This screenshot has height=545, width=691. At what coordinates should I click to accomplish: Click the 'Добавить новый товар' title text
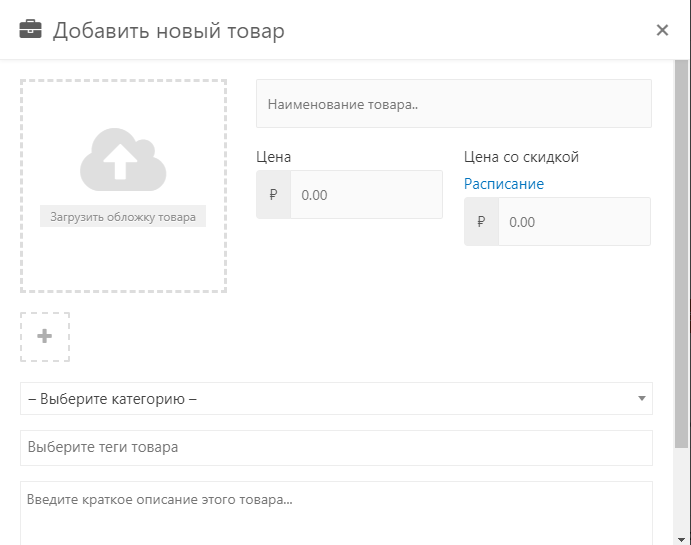[x=169, y=31]
